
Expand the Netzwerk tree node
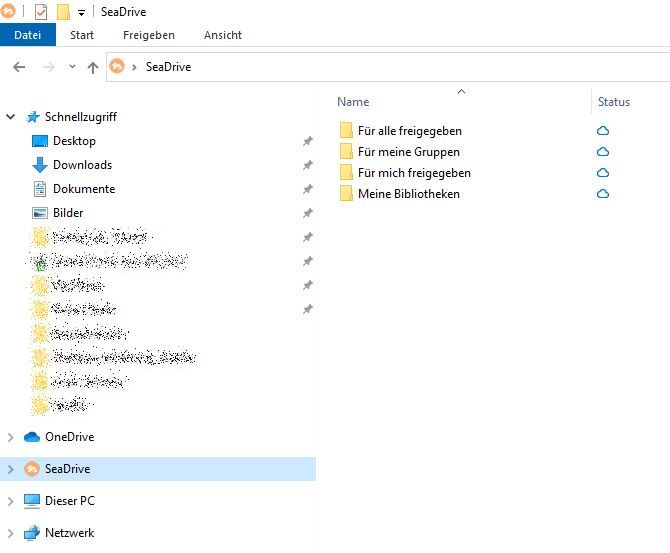(x=12, y=533)
